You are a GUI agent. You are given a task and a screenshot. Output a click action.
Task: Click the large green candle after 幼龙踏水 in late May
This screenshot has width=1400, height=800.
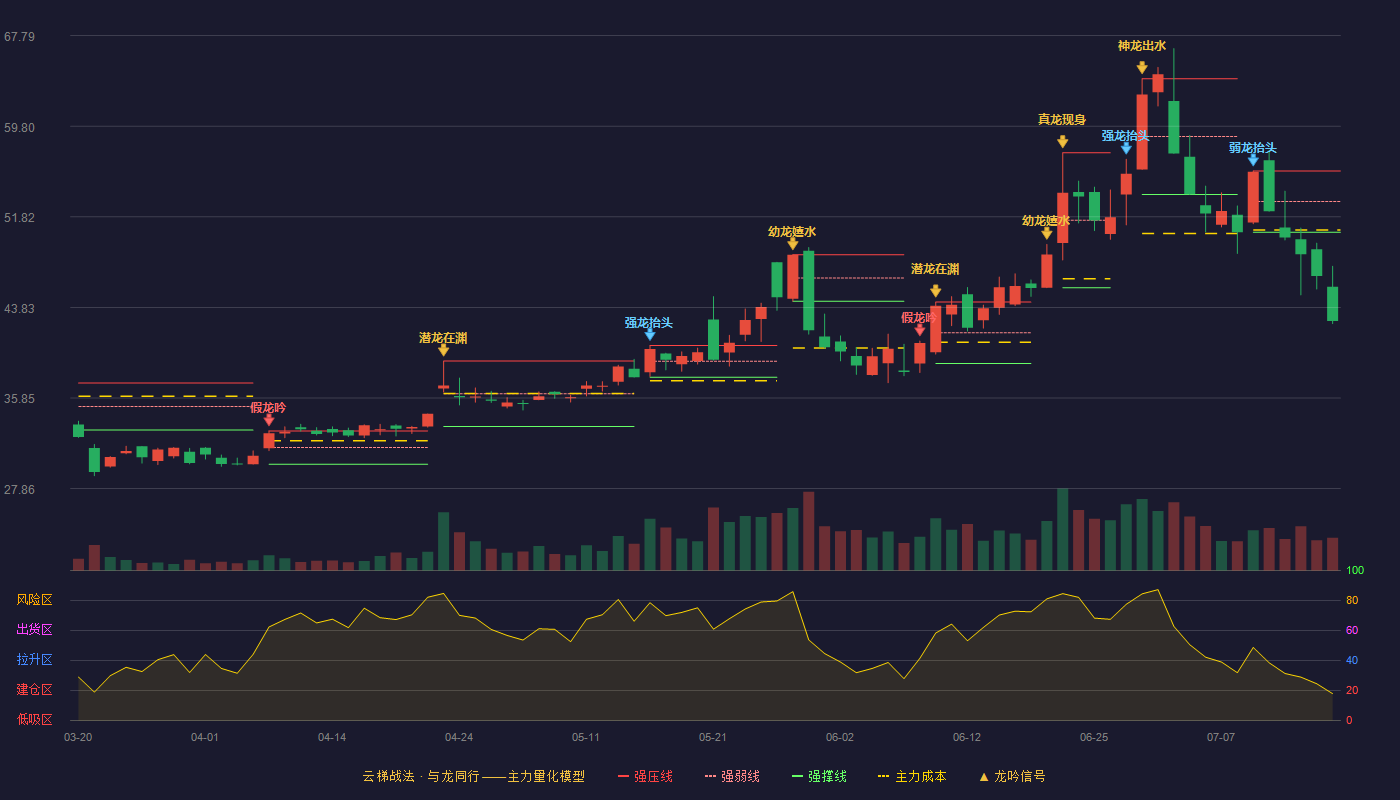[x=808, y=291]
